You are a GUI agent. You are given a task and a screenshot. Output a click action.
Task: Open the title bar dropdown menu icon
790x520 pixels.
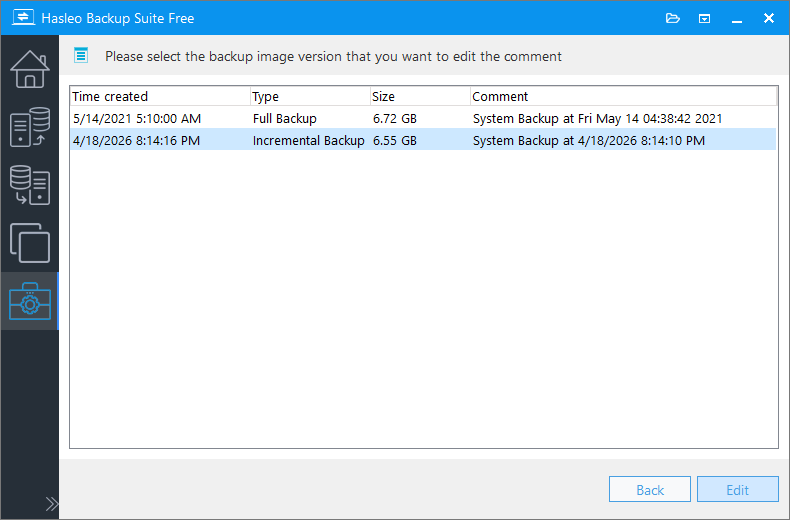(704, 19)
